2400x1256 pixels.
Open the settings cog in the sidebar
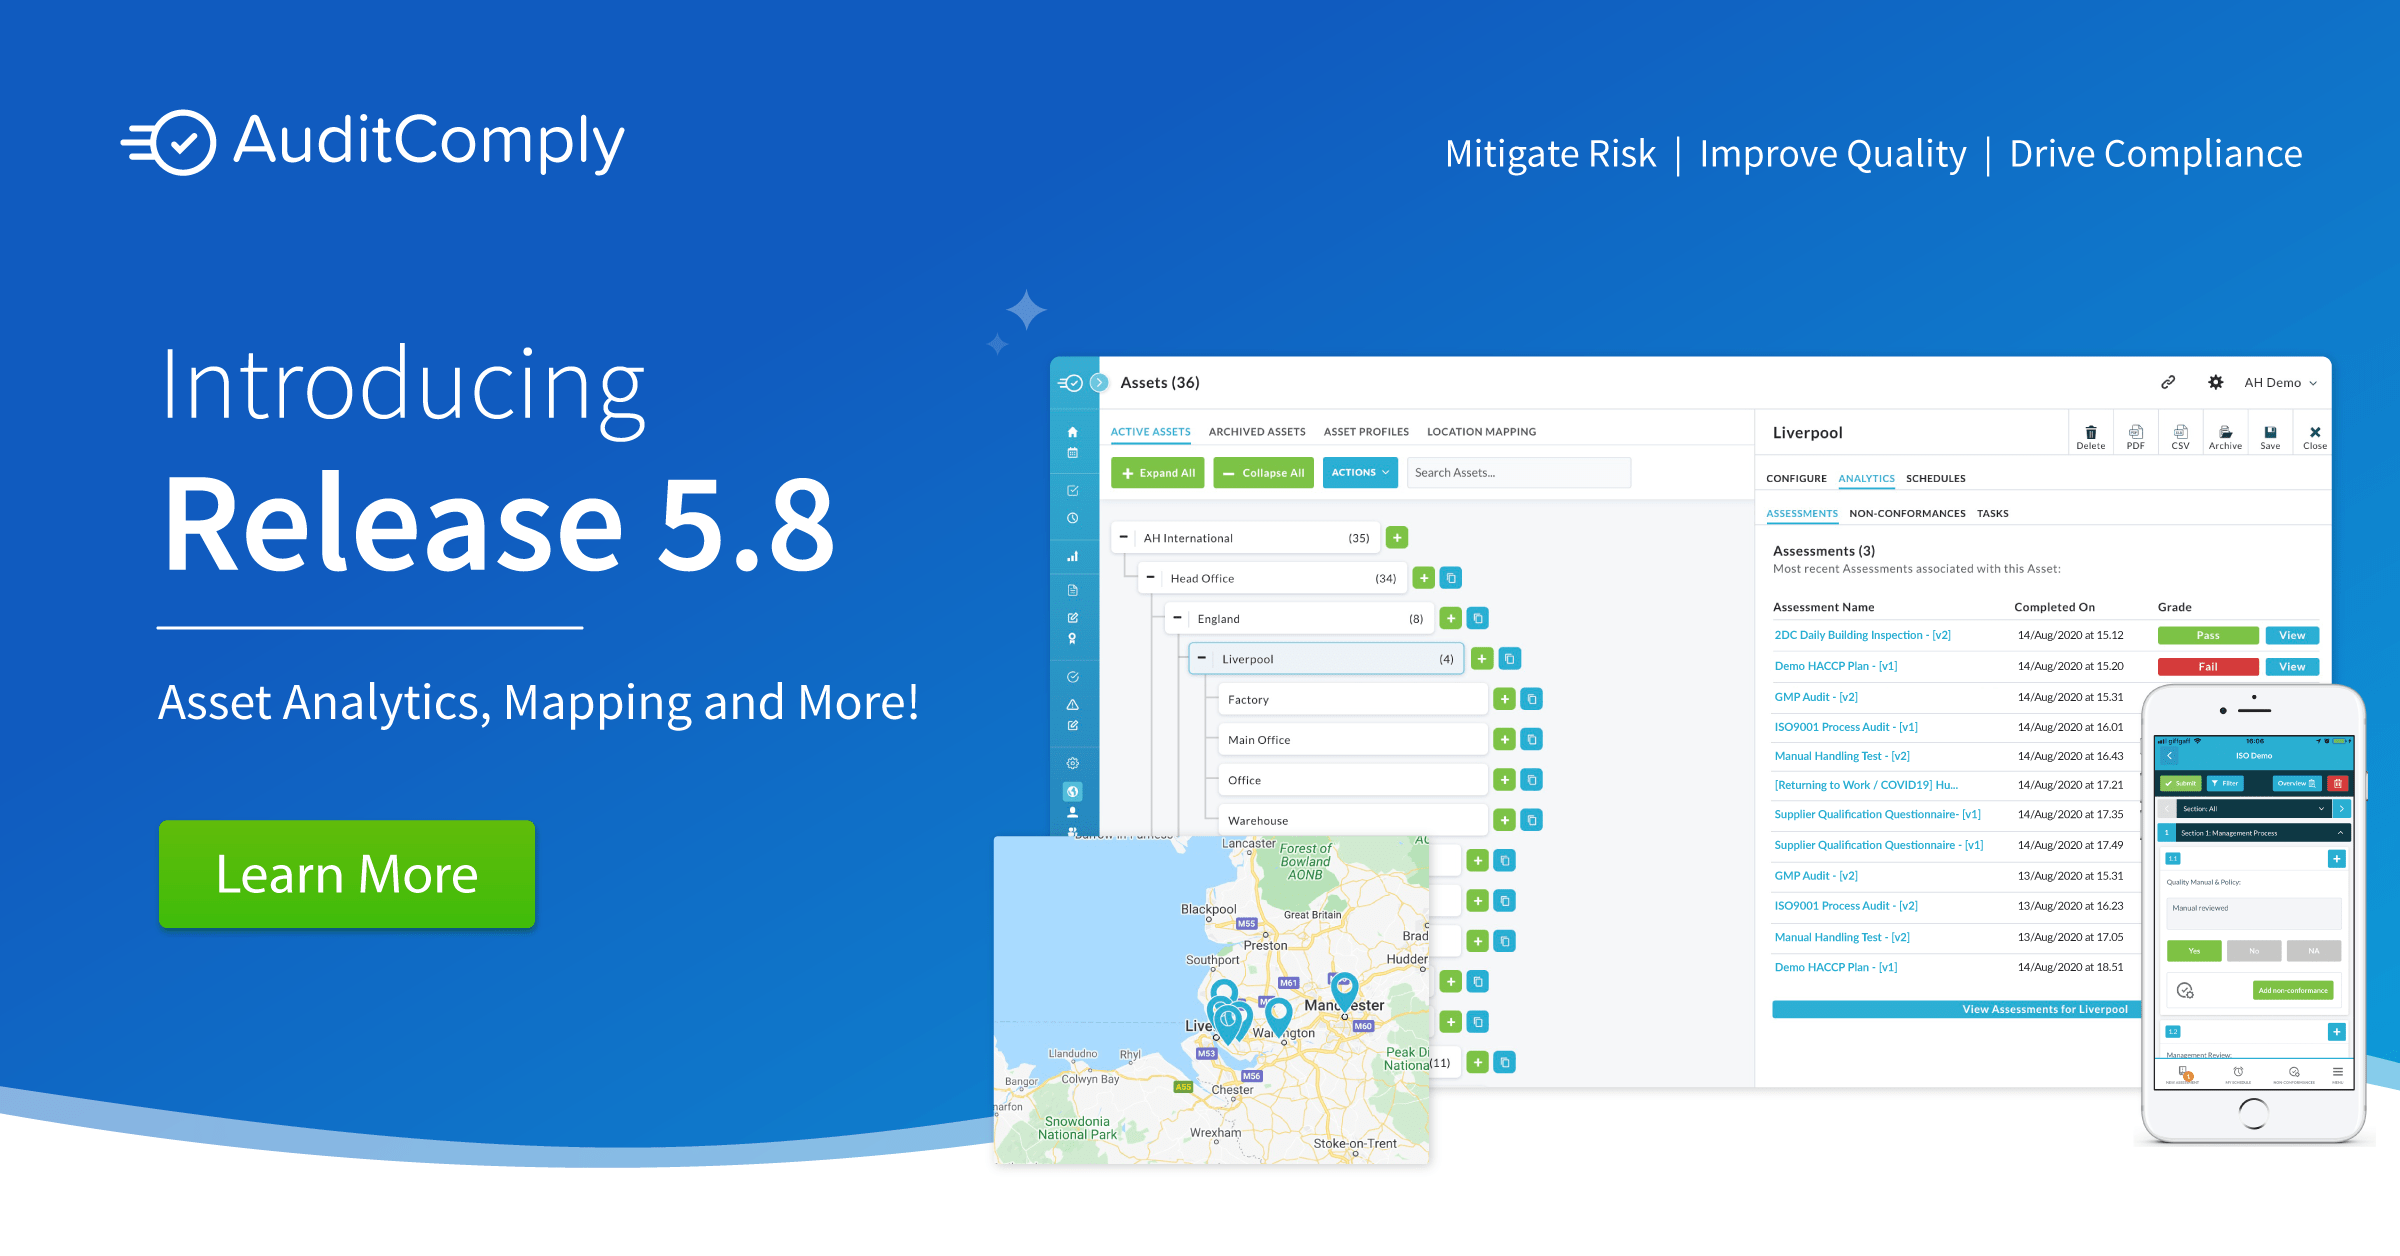(x=1072, y=763)
